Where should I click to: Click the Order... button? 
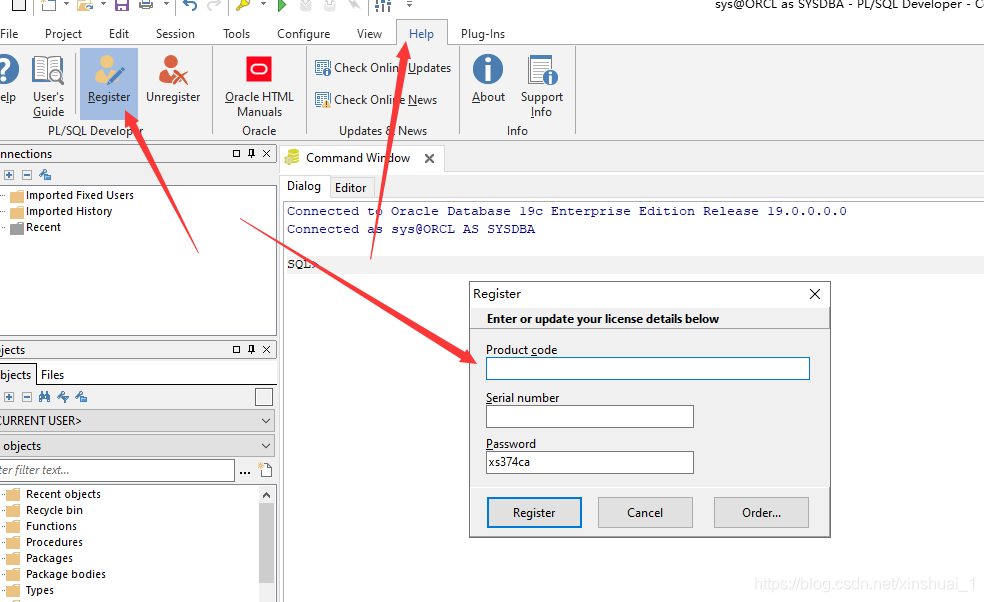(761, 513)
